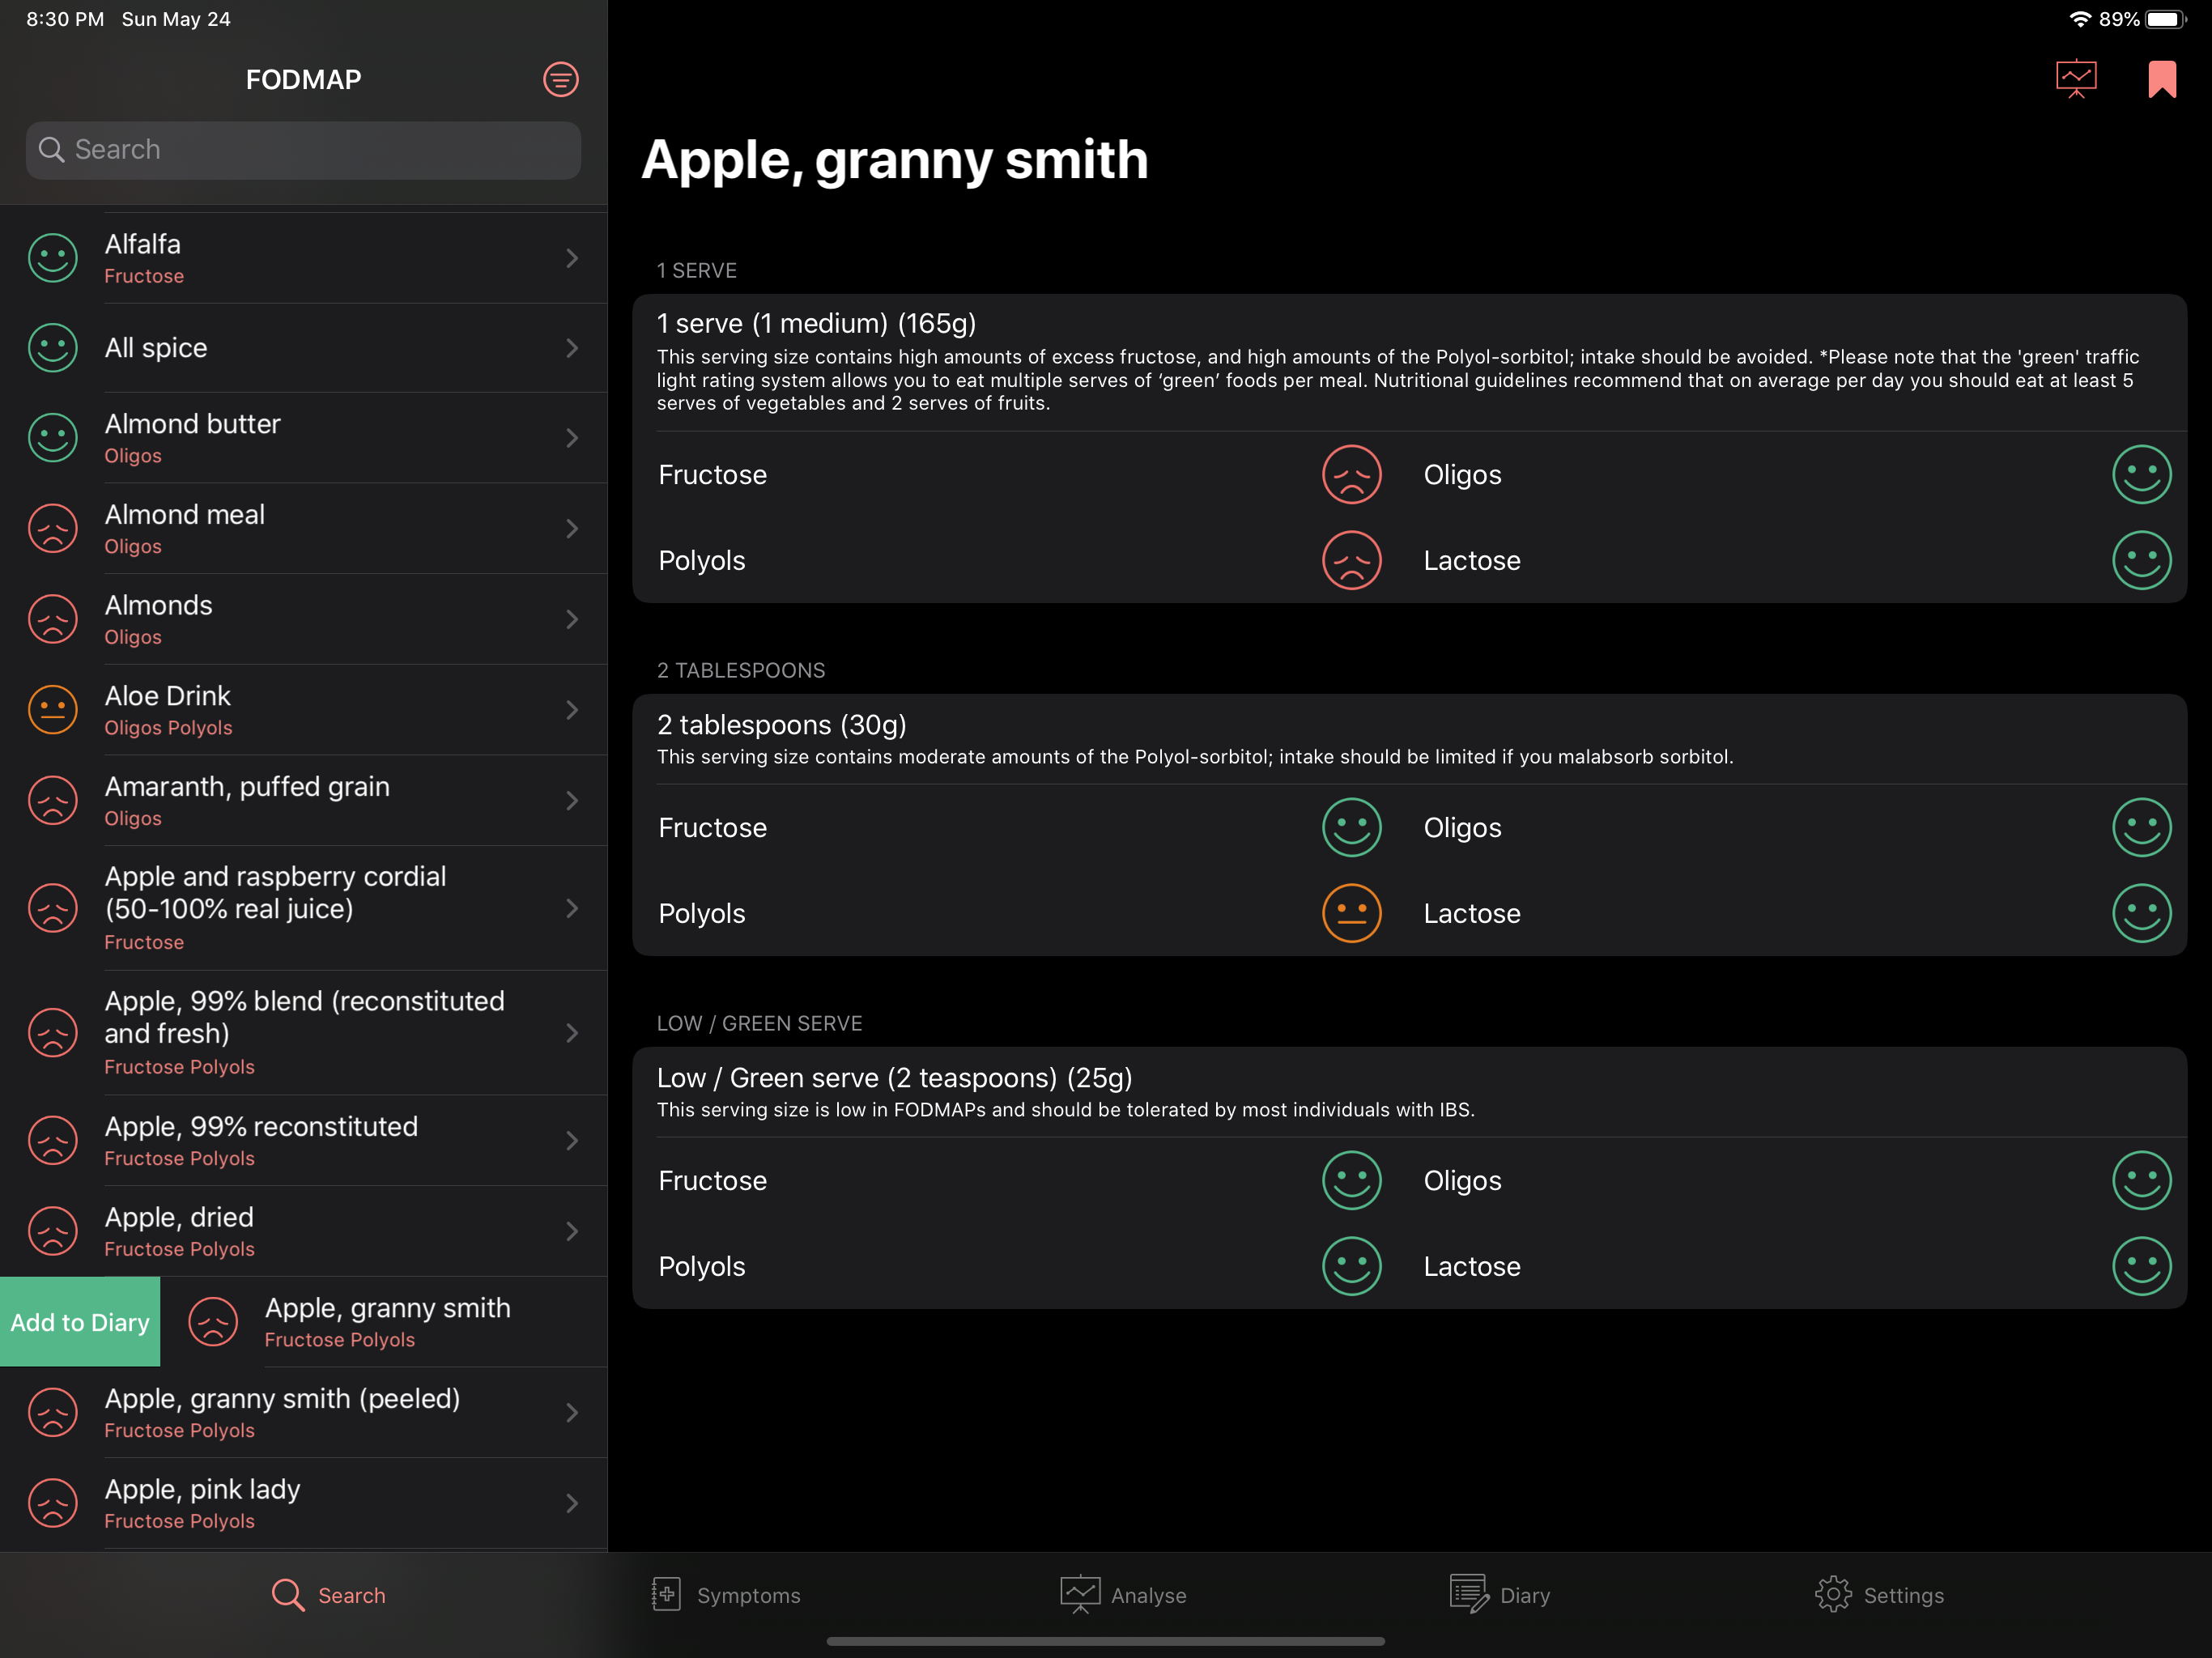Screen dimensions: 2212x1658
Task: Open the filter menu icon beside FODMAP
Action: (x=560, y=79)
